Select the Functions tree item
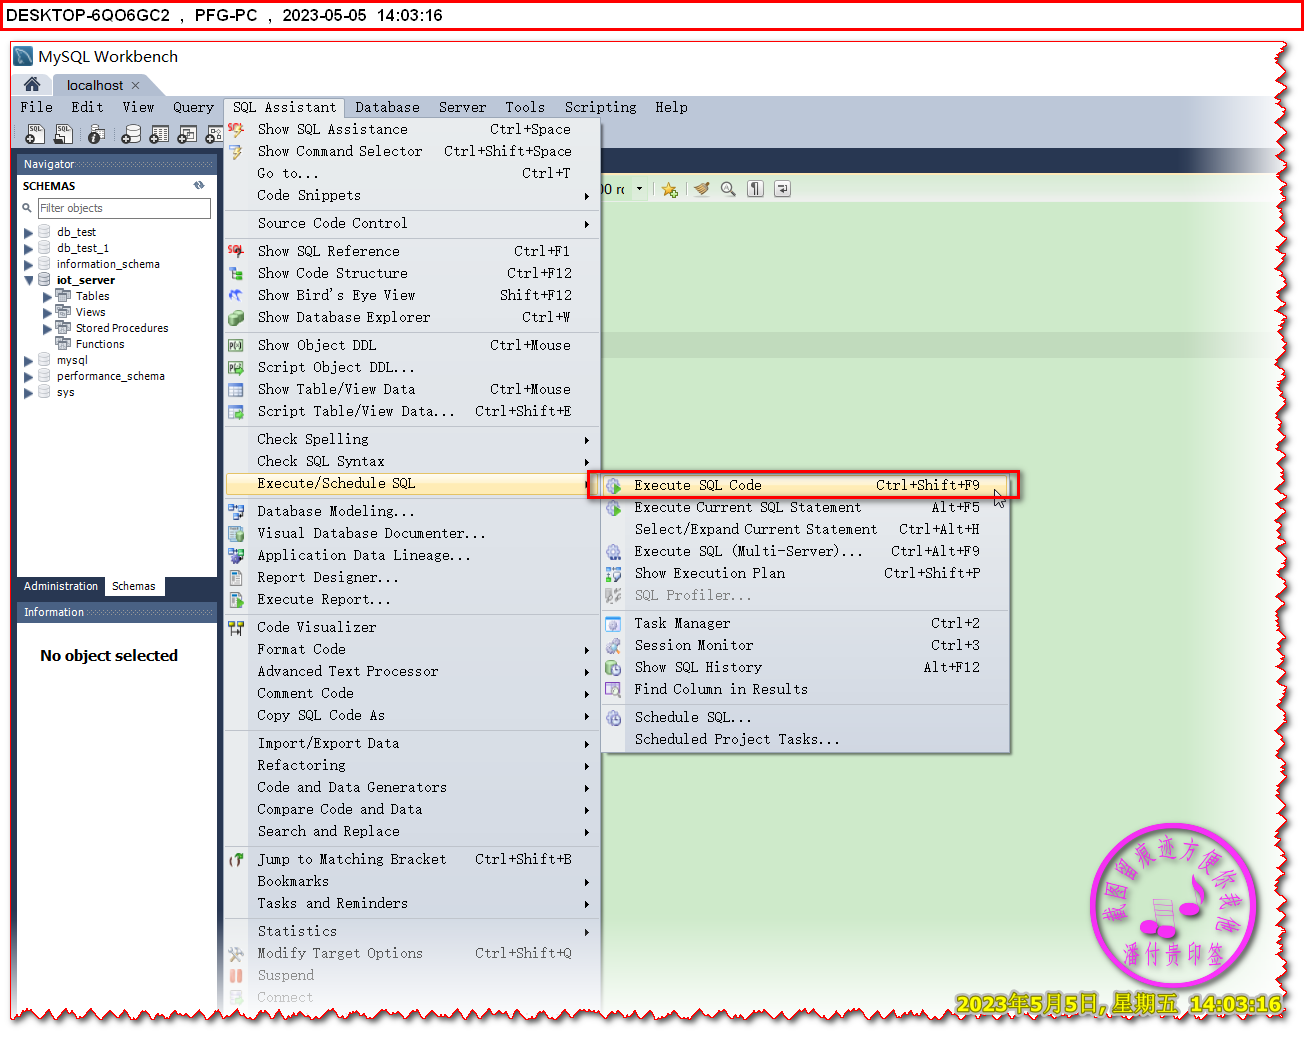This screenshot has width=1304, height=1037. point(100,344)
